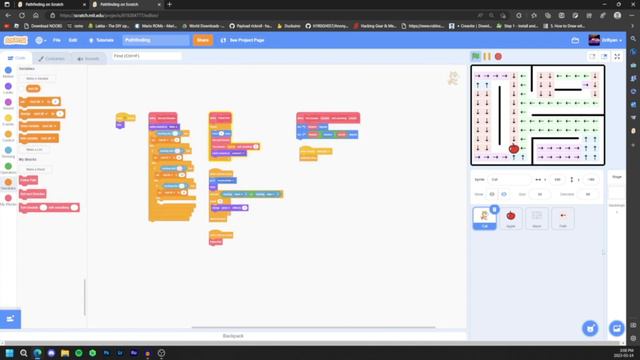Select the Variables block category
This screenshot has height=360, width=640.
(x=8, y=184)
